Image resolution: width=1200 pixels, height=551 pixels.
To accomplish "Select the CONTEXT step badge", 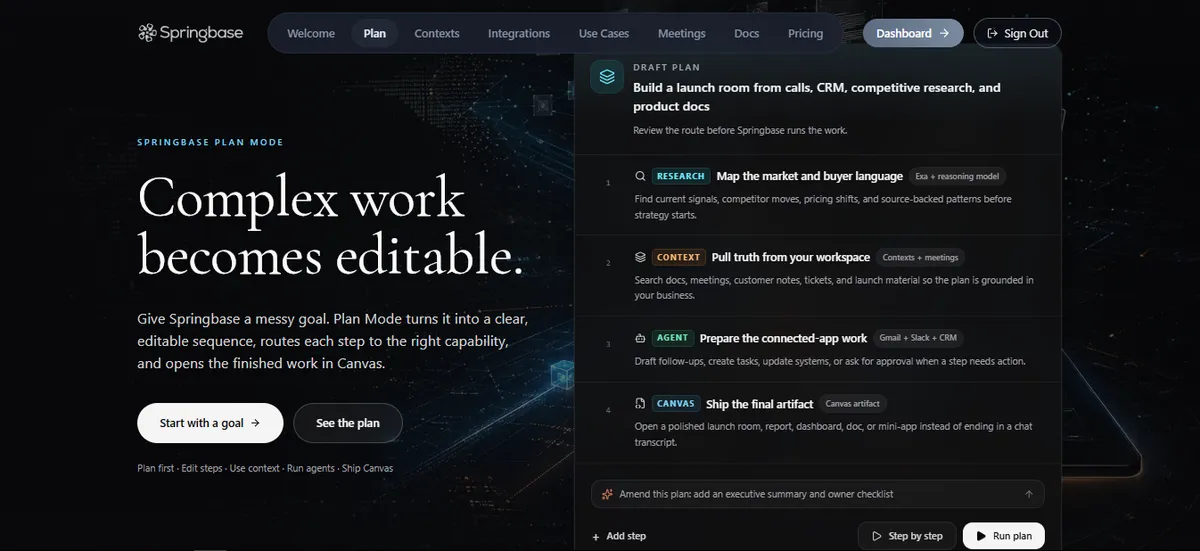I will (x=680, y=257).
